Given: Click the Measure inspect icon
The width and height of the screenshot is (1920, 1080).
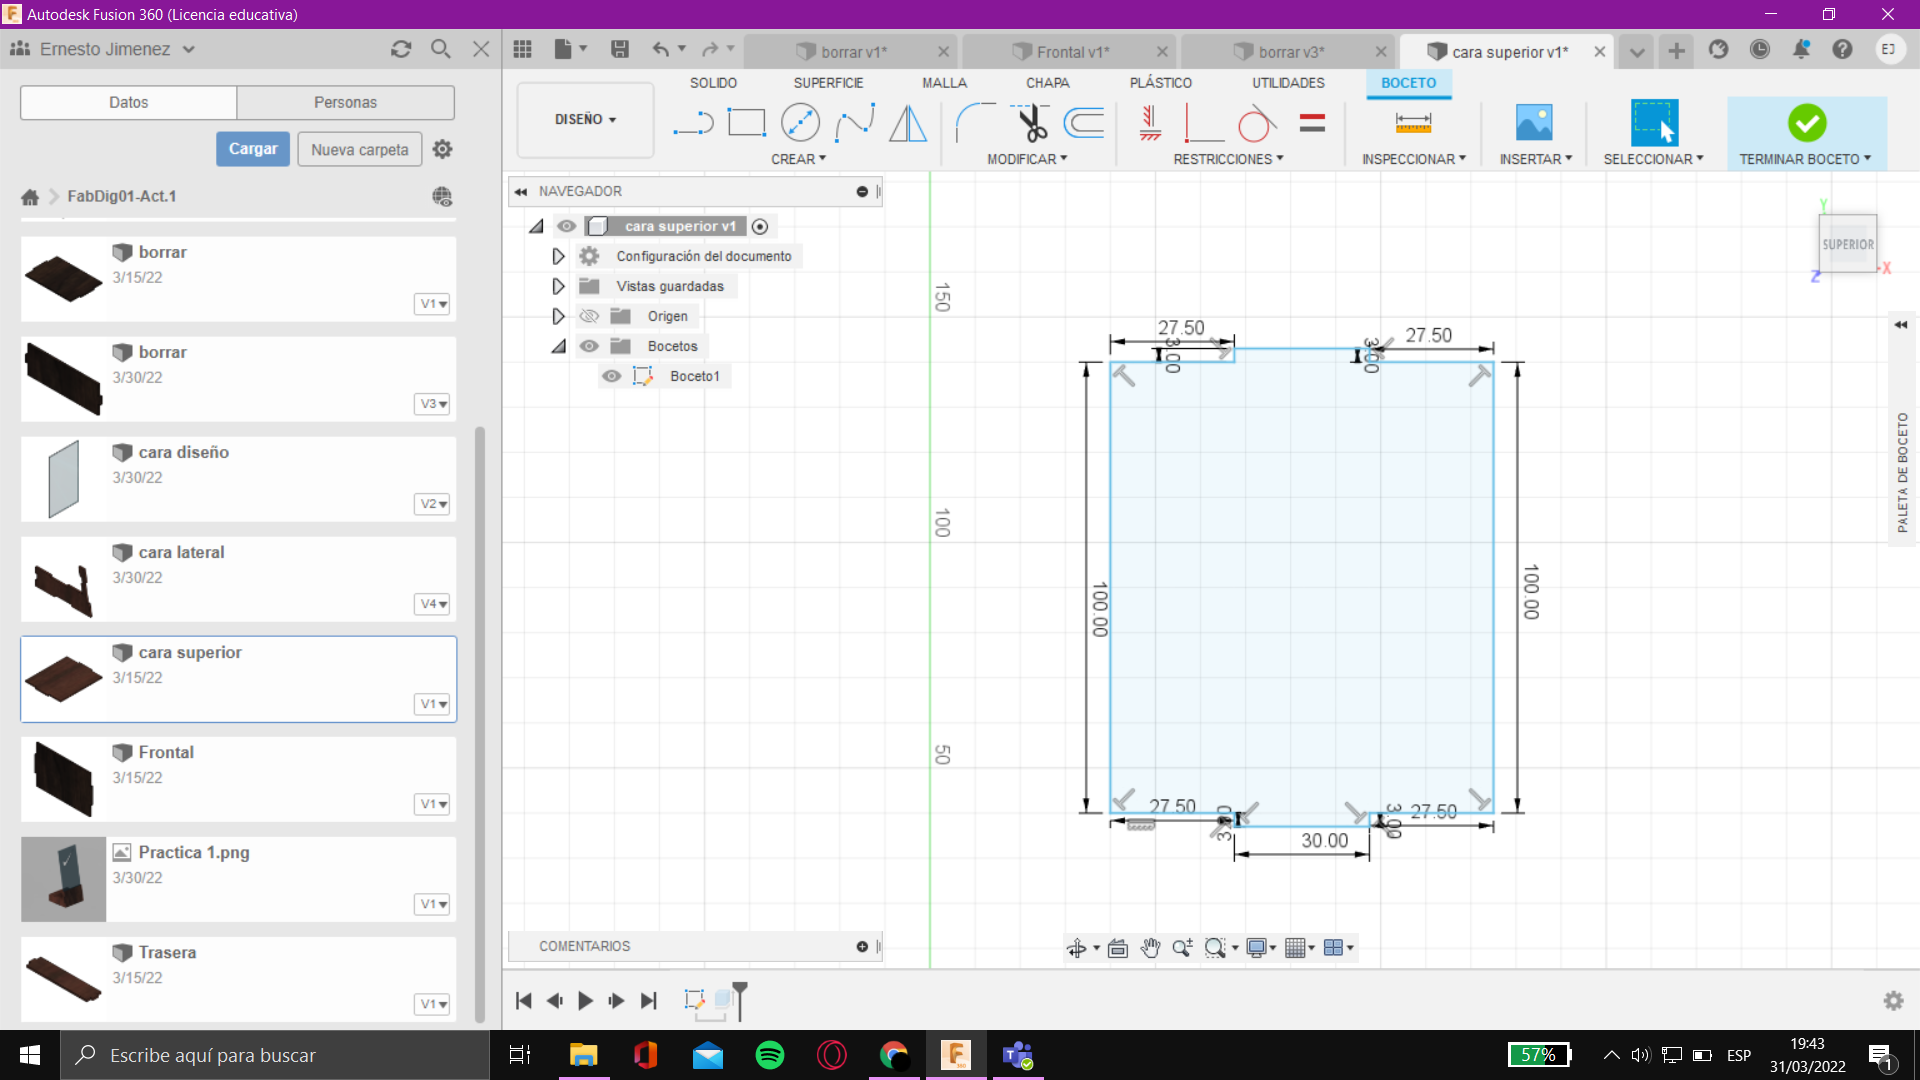Looking at the screenshot, I should tap(1413, 123).
